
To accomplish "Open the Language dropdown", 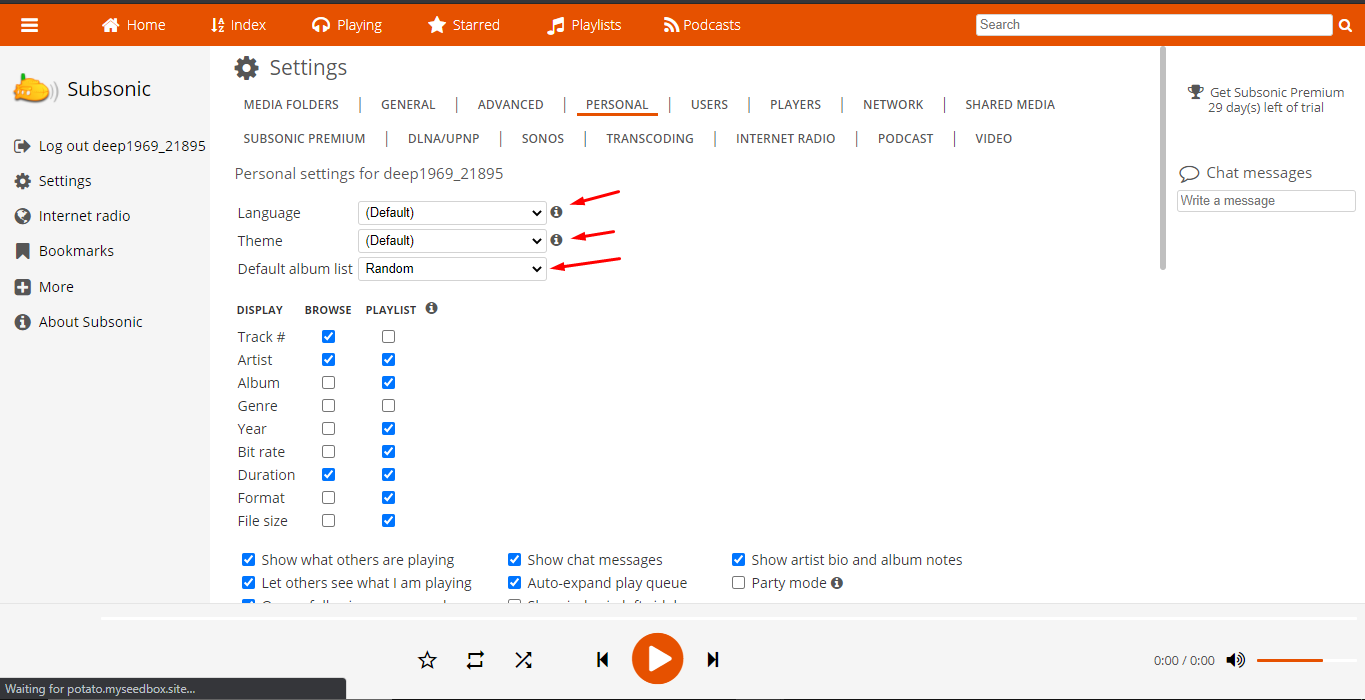I will click(451, 212).
